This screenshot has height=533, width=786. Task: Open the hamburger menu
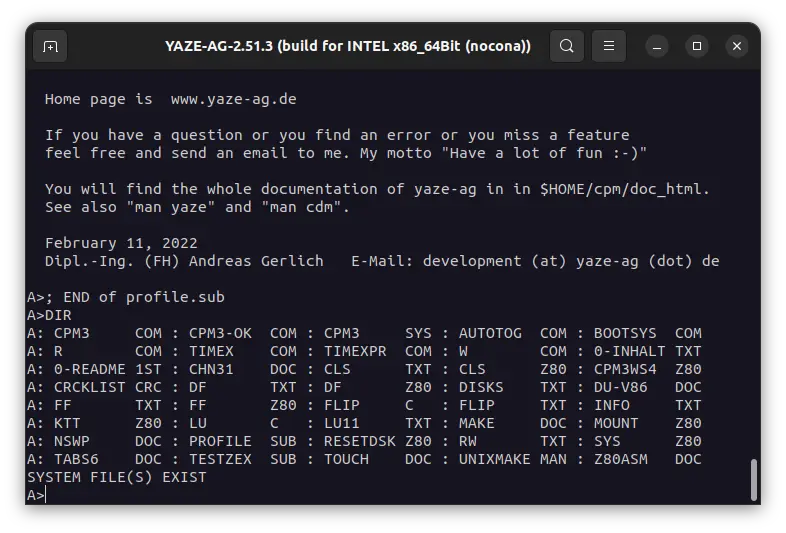point(609,46)
